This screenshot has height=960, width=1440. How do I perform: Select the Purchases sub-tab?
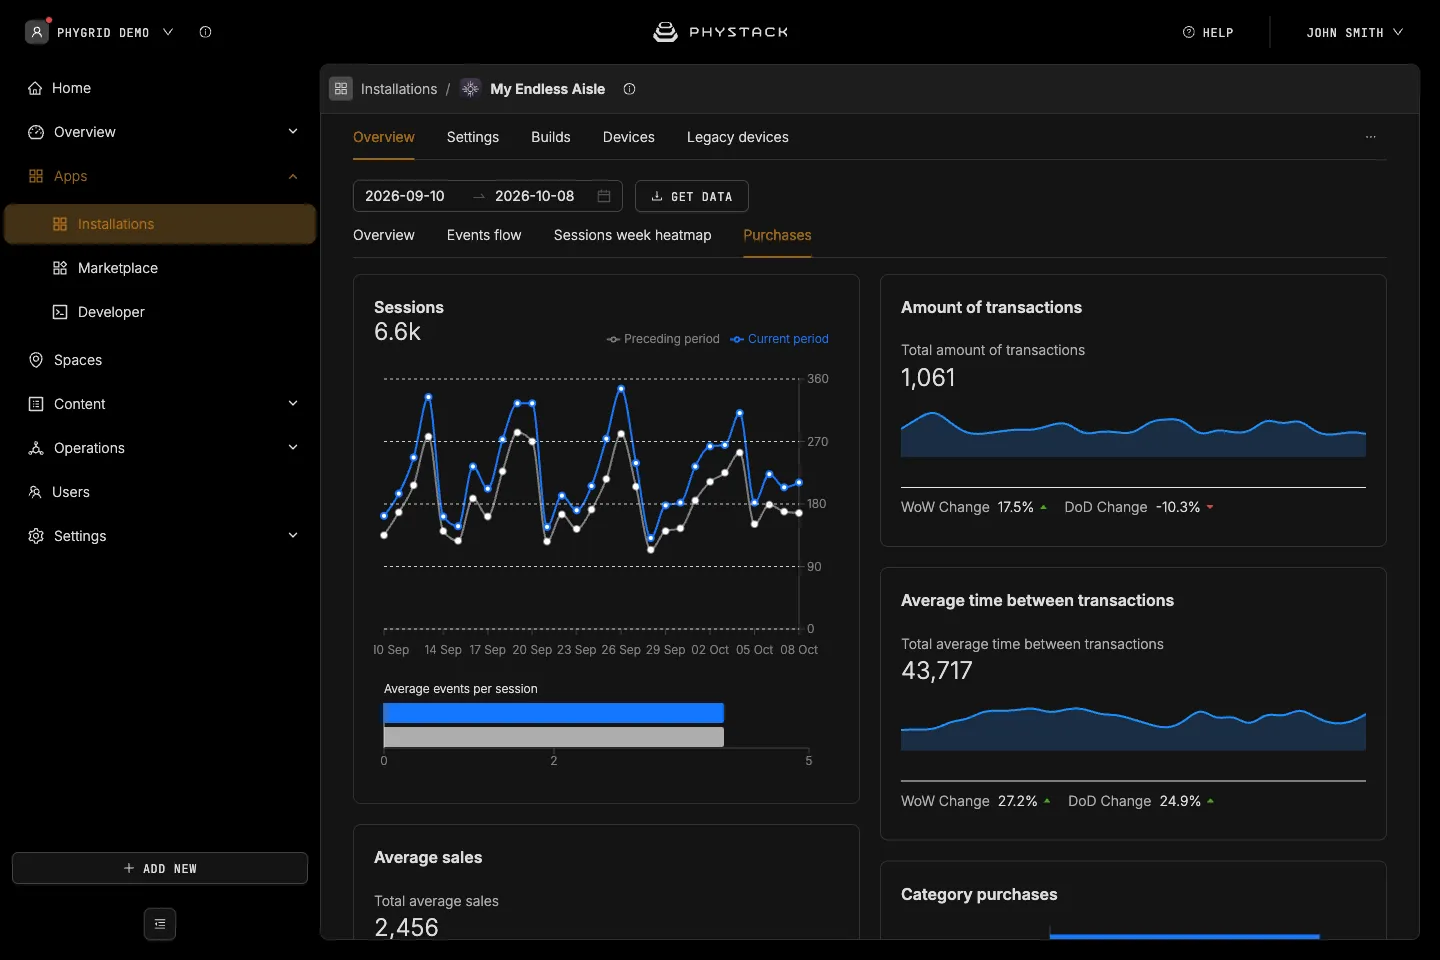777,235
